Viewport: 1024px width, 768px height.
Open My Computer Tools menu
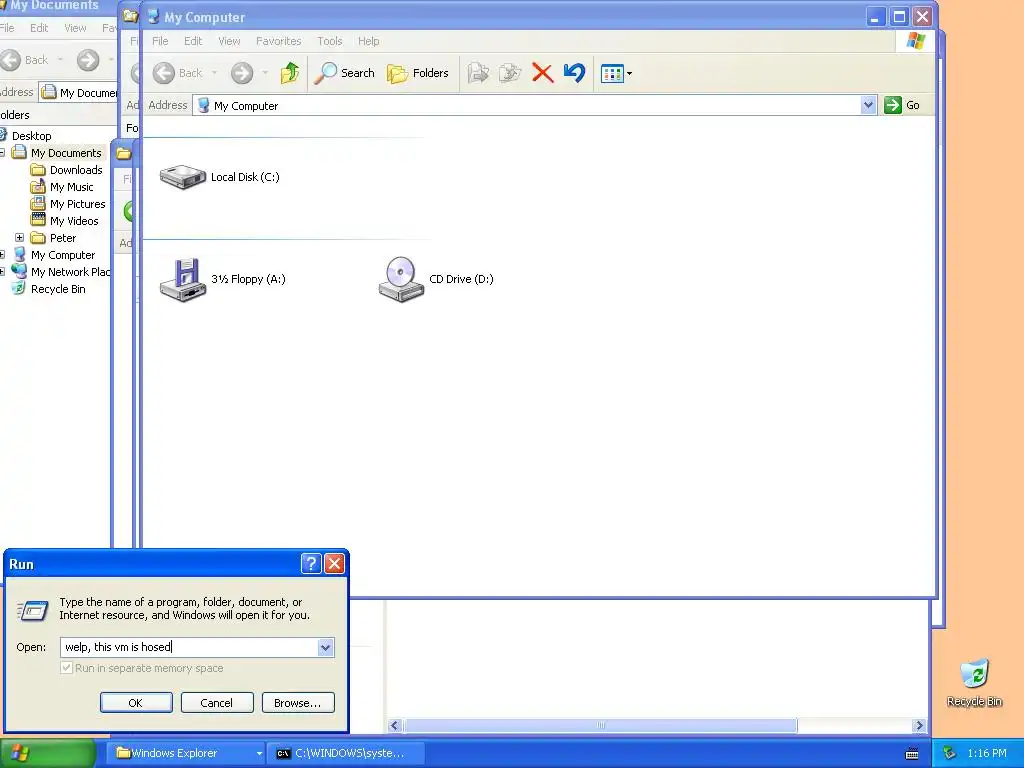pyautogui.click(x=330, y=40)
